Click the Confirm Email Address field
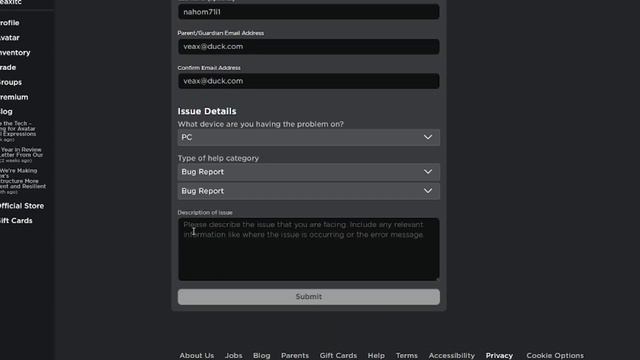This screenshot has height=360, width=640. click(309, 81)
